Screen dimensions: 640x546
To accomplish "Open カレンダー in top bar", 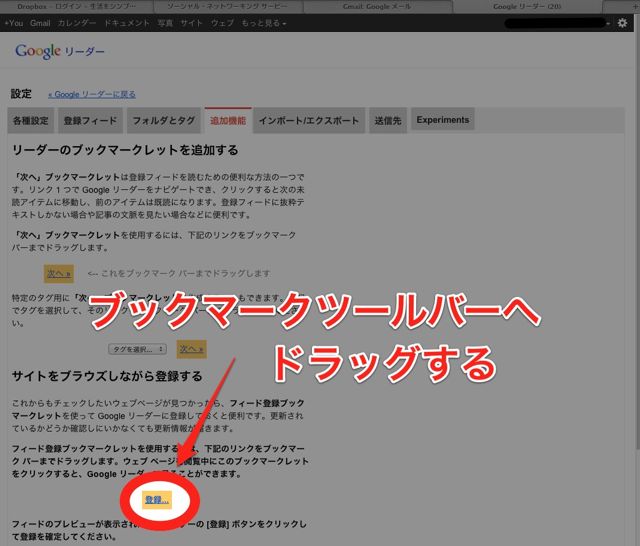I will click(77, 23).
